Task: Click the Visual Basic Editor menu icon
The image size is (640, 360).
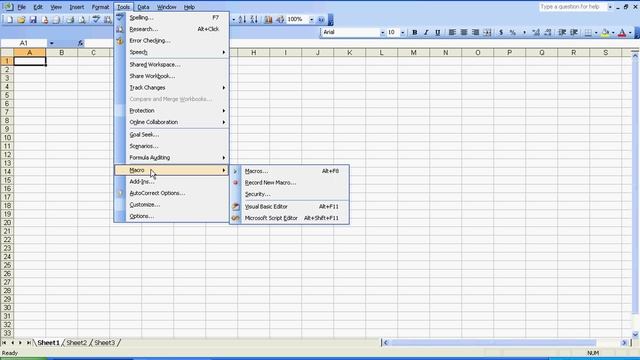Action: coord(236,207)
